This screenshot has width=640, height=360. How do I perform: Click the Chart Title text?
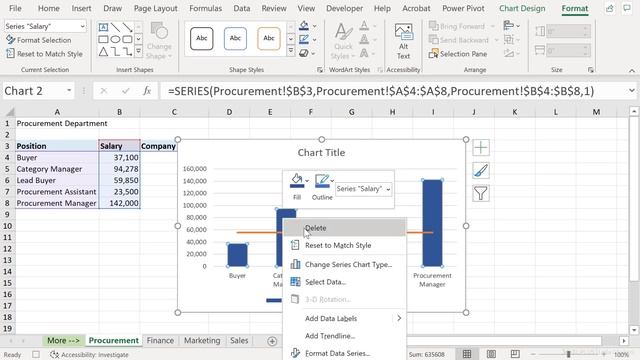tap(321, 153)
